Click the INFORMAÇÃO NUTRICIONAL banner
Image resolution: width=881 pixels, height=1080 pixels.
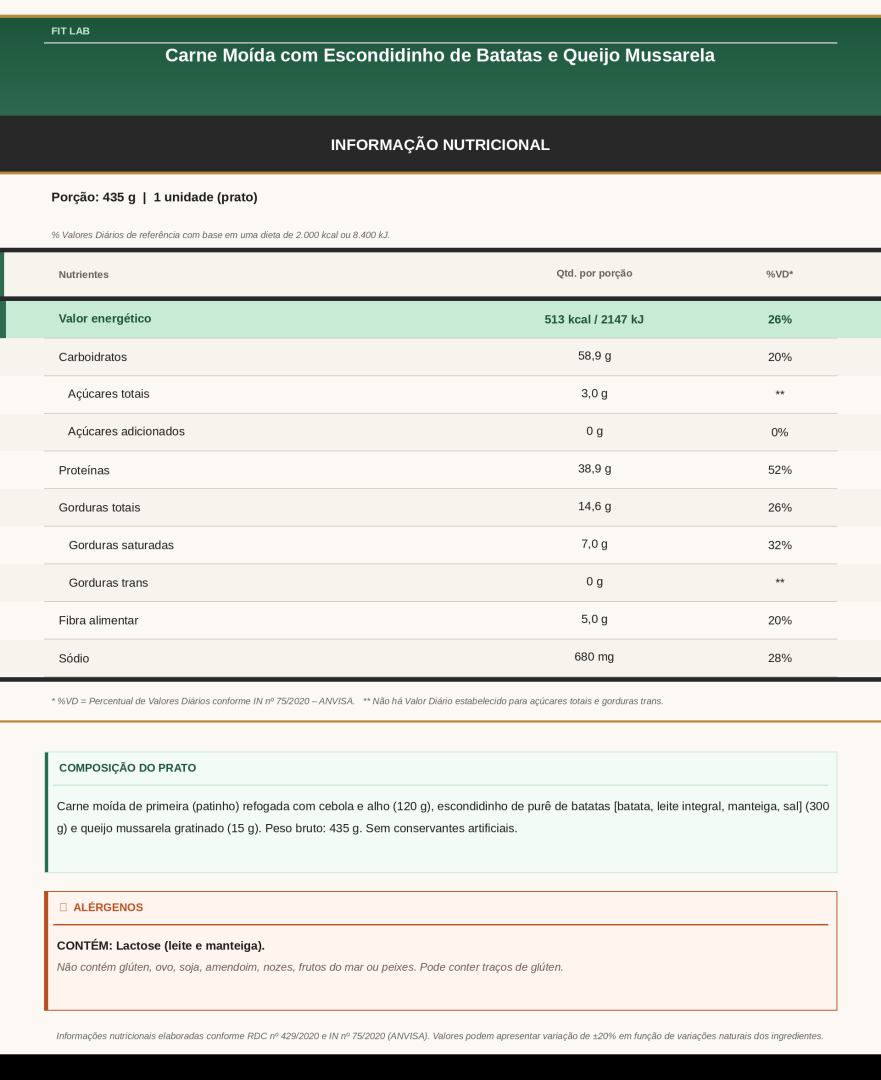point(440,145)
